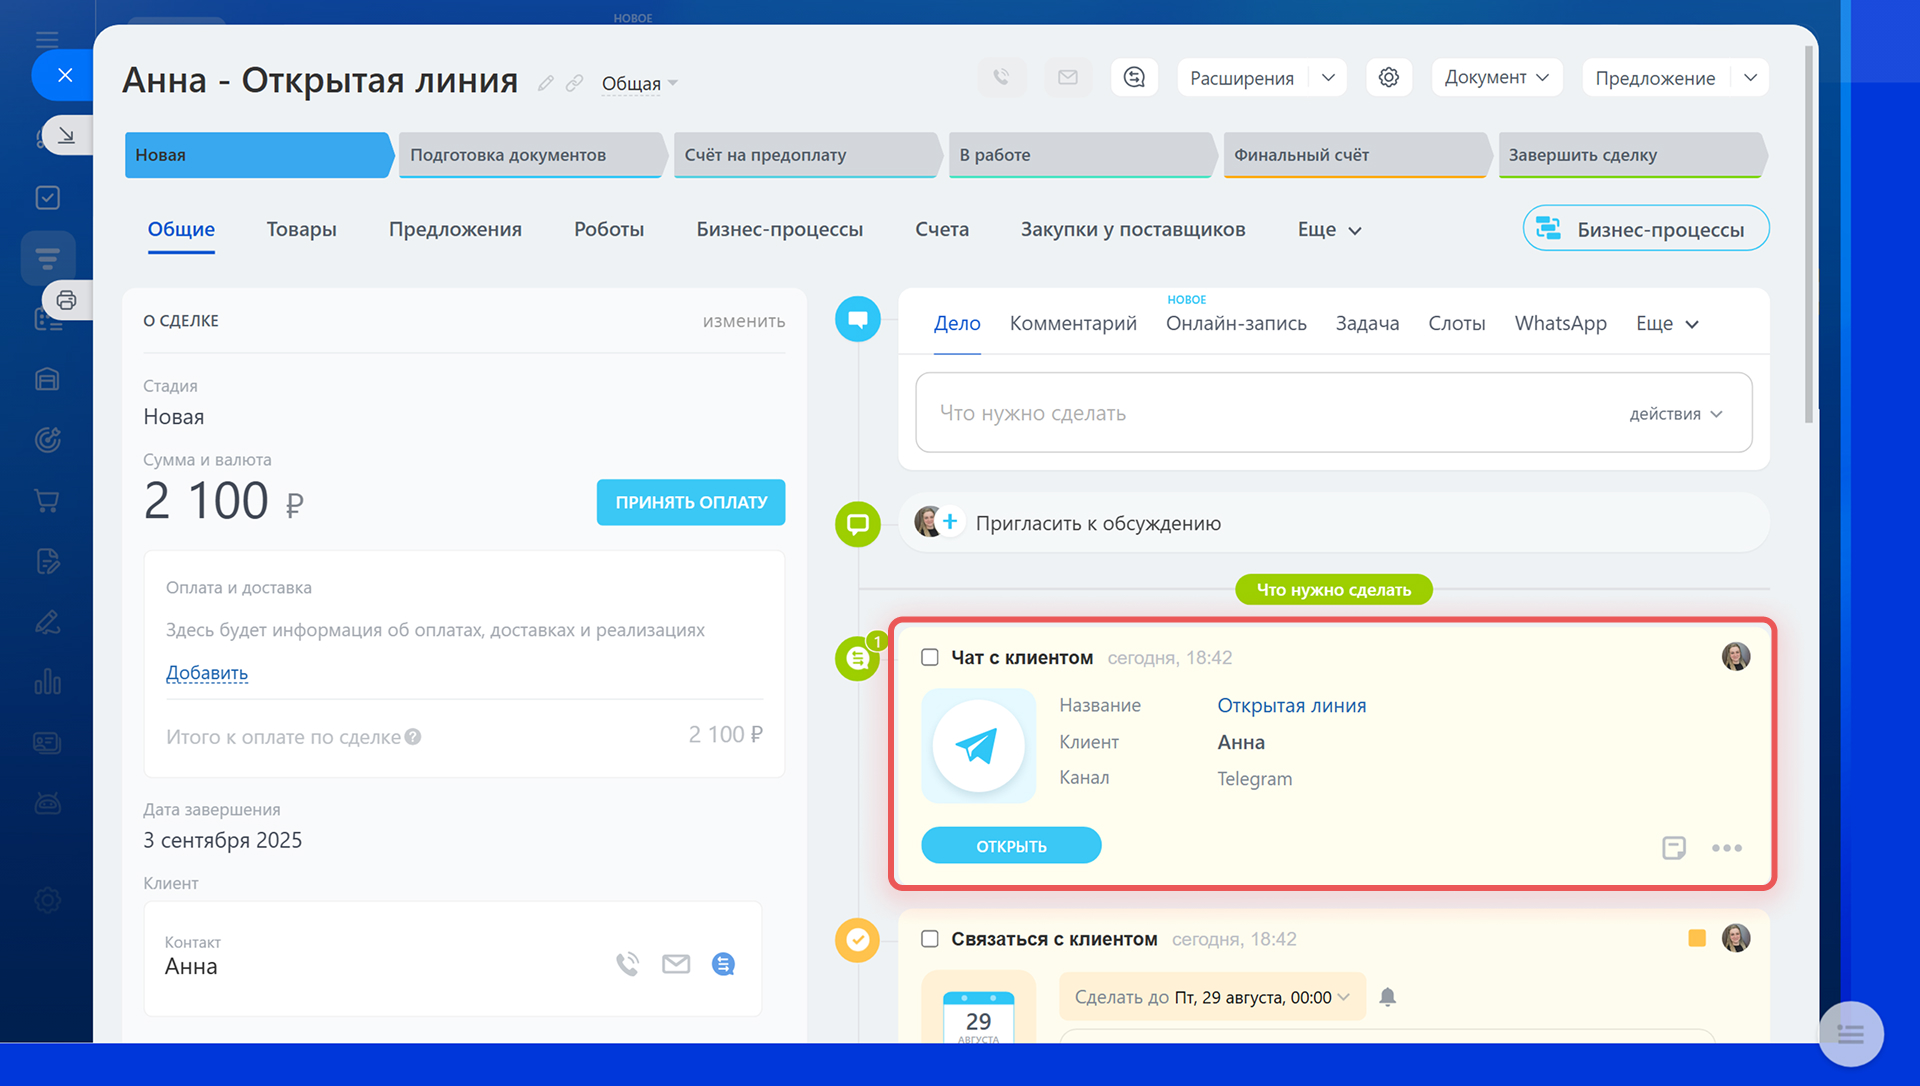This screenshot has width=1920, height=1086.
Task: Click the reminder bell icon near the deadline
Action: click(x=1387, y=997)
